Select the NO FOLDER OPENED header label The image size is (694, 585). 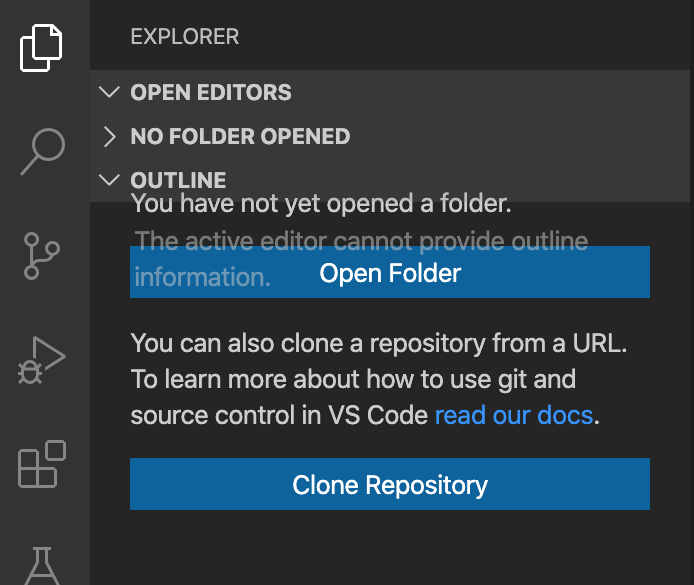coord(240,136)
